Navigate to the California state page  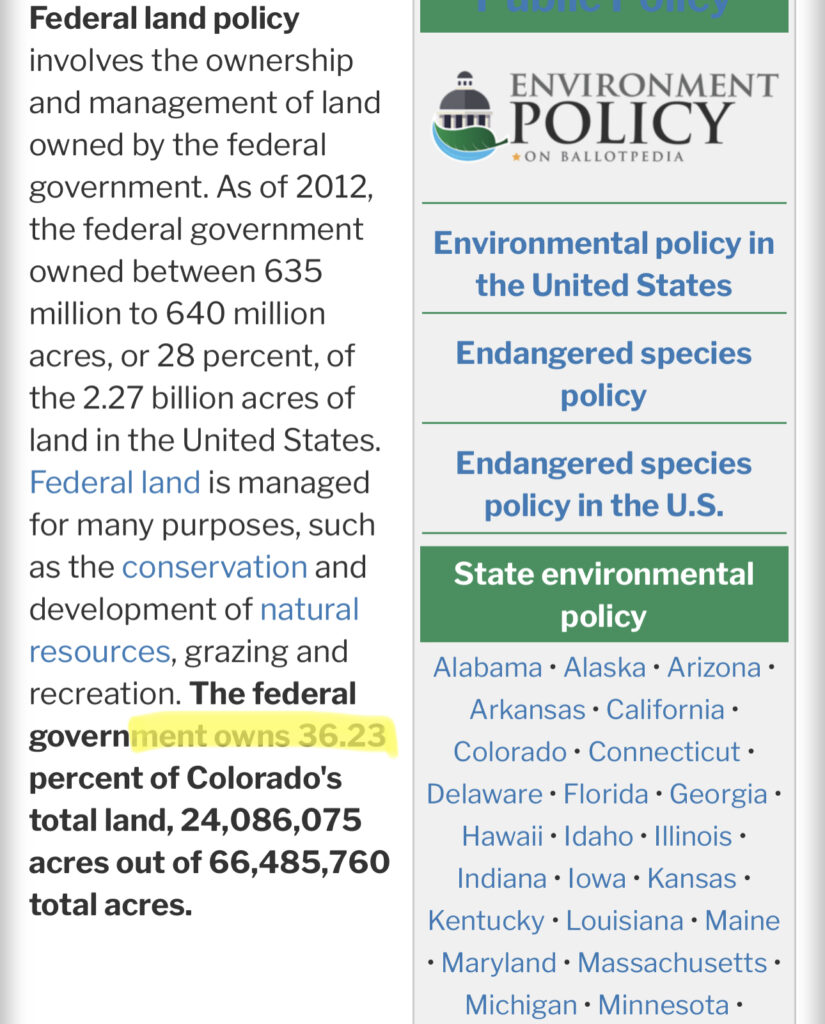[665, 709]
